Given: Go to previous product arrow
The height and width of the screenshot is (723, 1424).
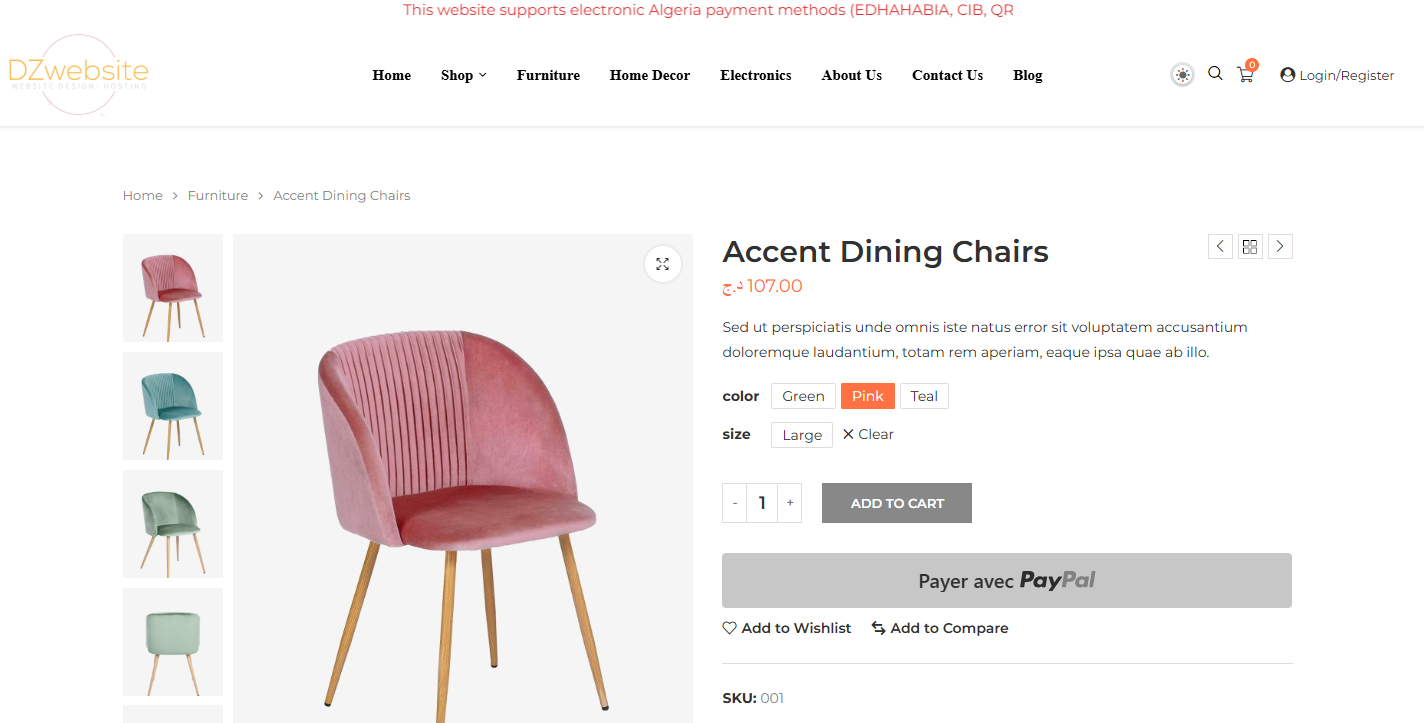Looking at the screenshot, I should [1220, 246].
